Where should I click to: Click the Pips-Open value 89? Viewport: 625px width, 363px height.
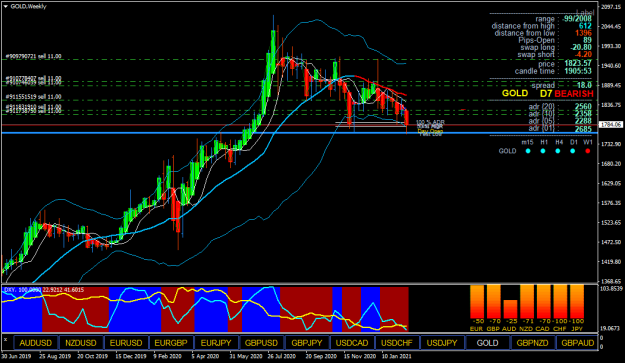pos(587,40)
